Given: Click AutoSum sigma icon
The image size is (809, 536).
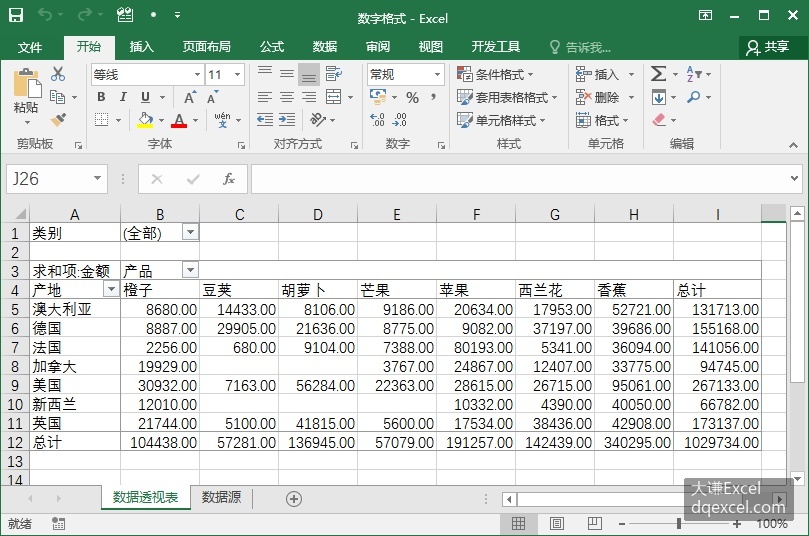Looking at the screenshot, I should click(x=658, y=74).
